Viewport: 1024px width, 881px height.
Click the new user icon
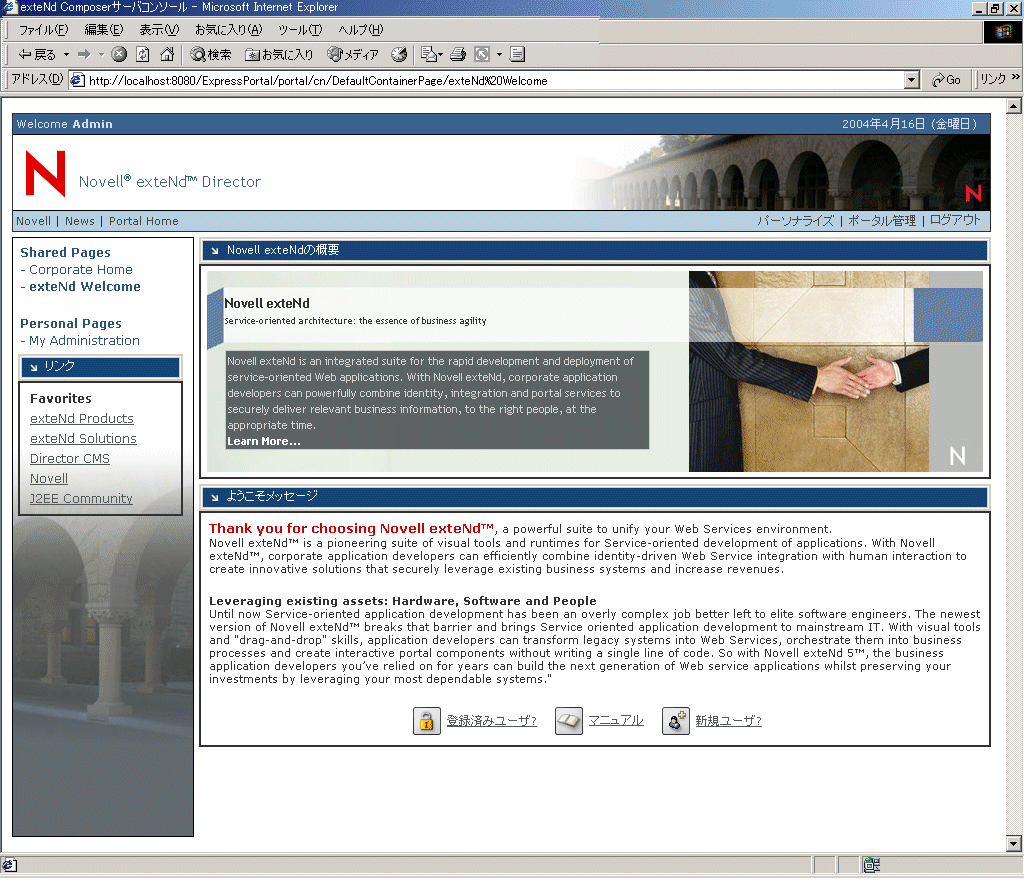coord(676,721)
